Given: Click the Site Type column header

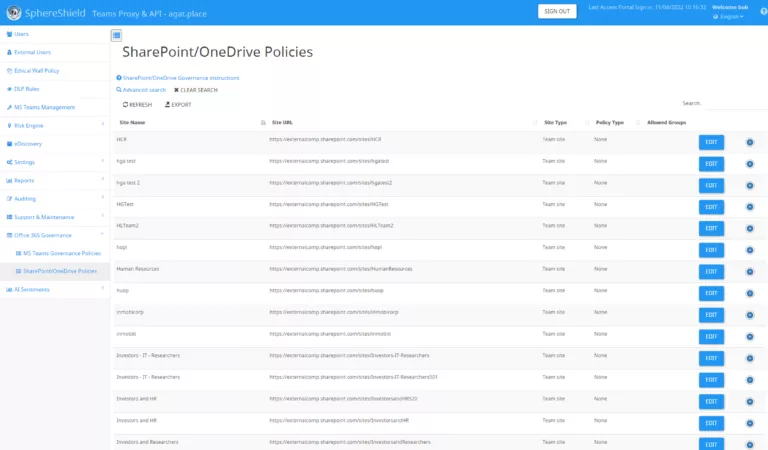Looking at the screenshot, I should coord(555,122).
